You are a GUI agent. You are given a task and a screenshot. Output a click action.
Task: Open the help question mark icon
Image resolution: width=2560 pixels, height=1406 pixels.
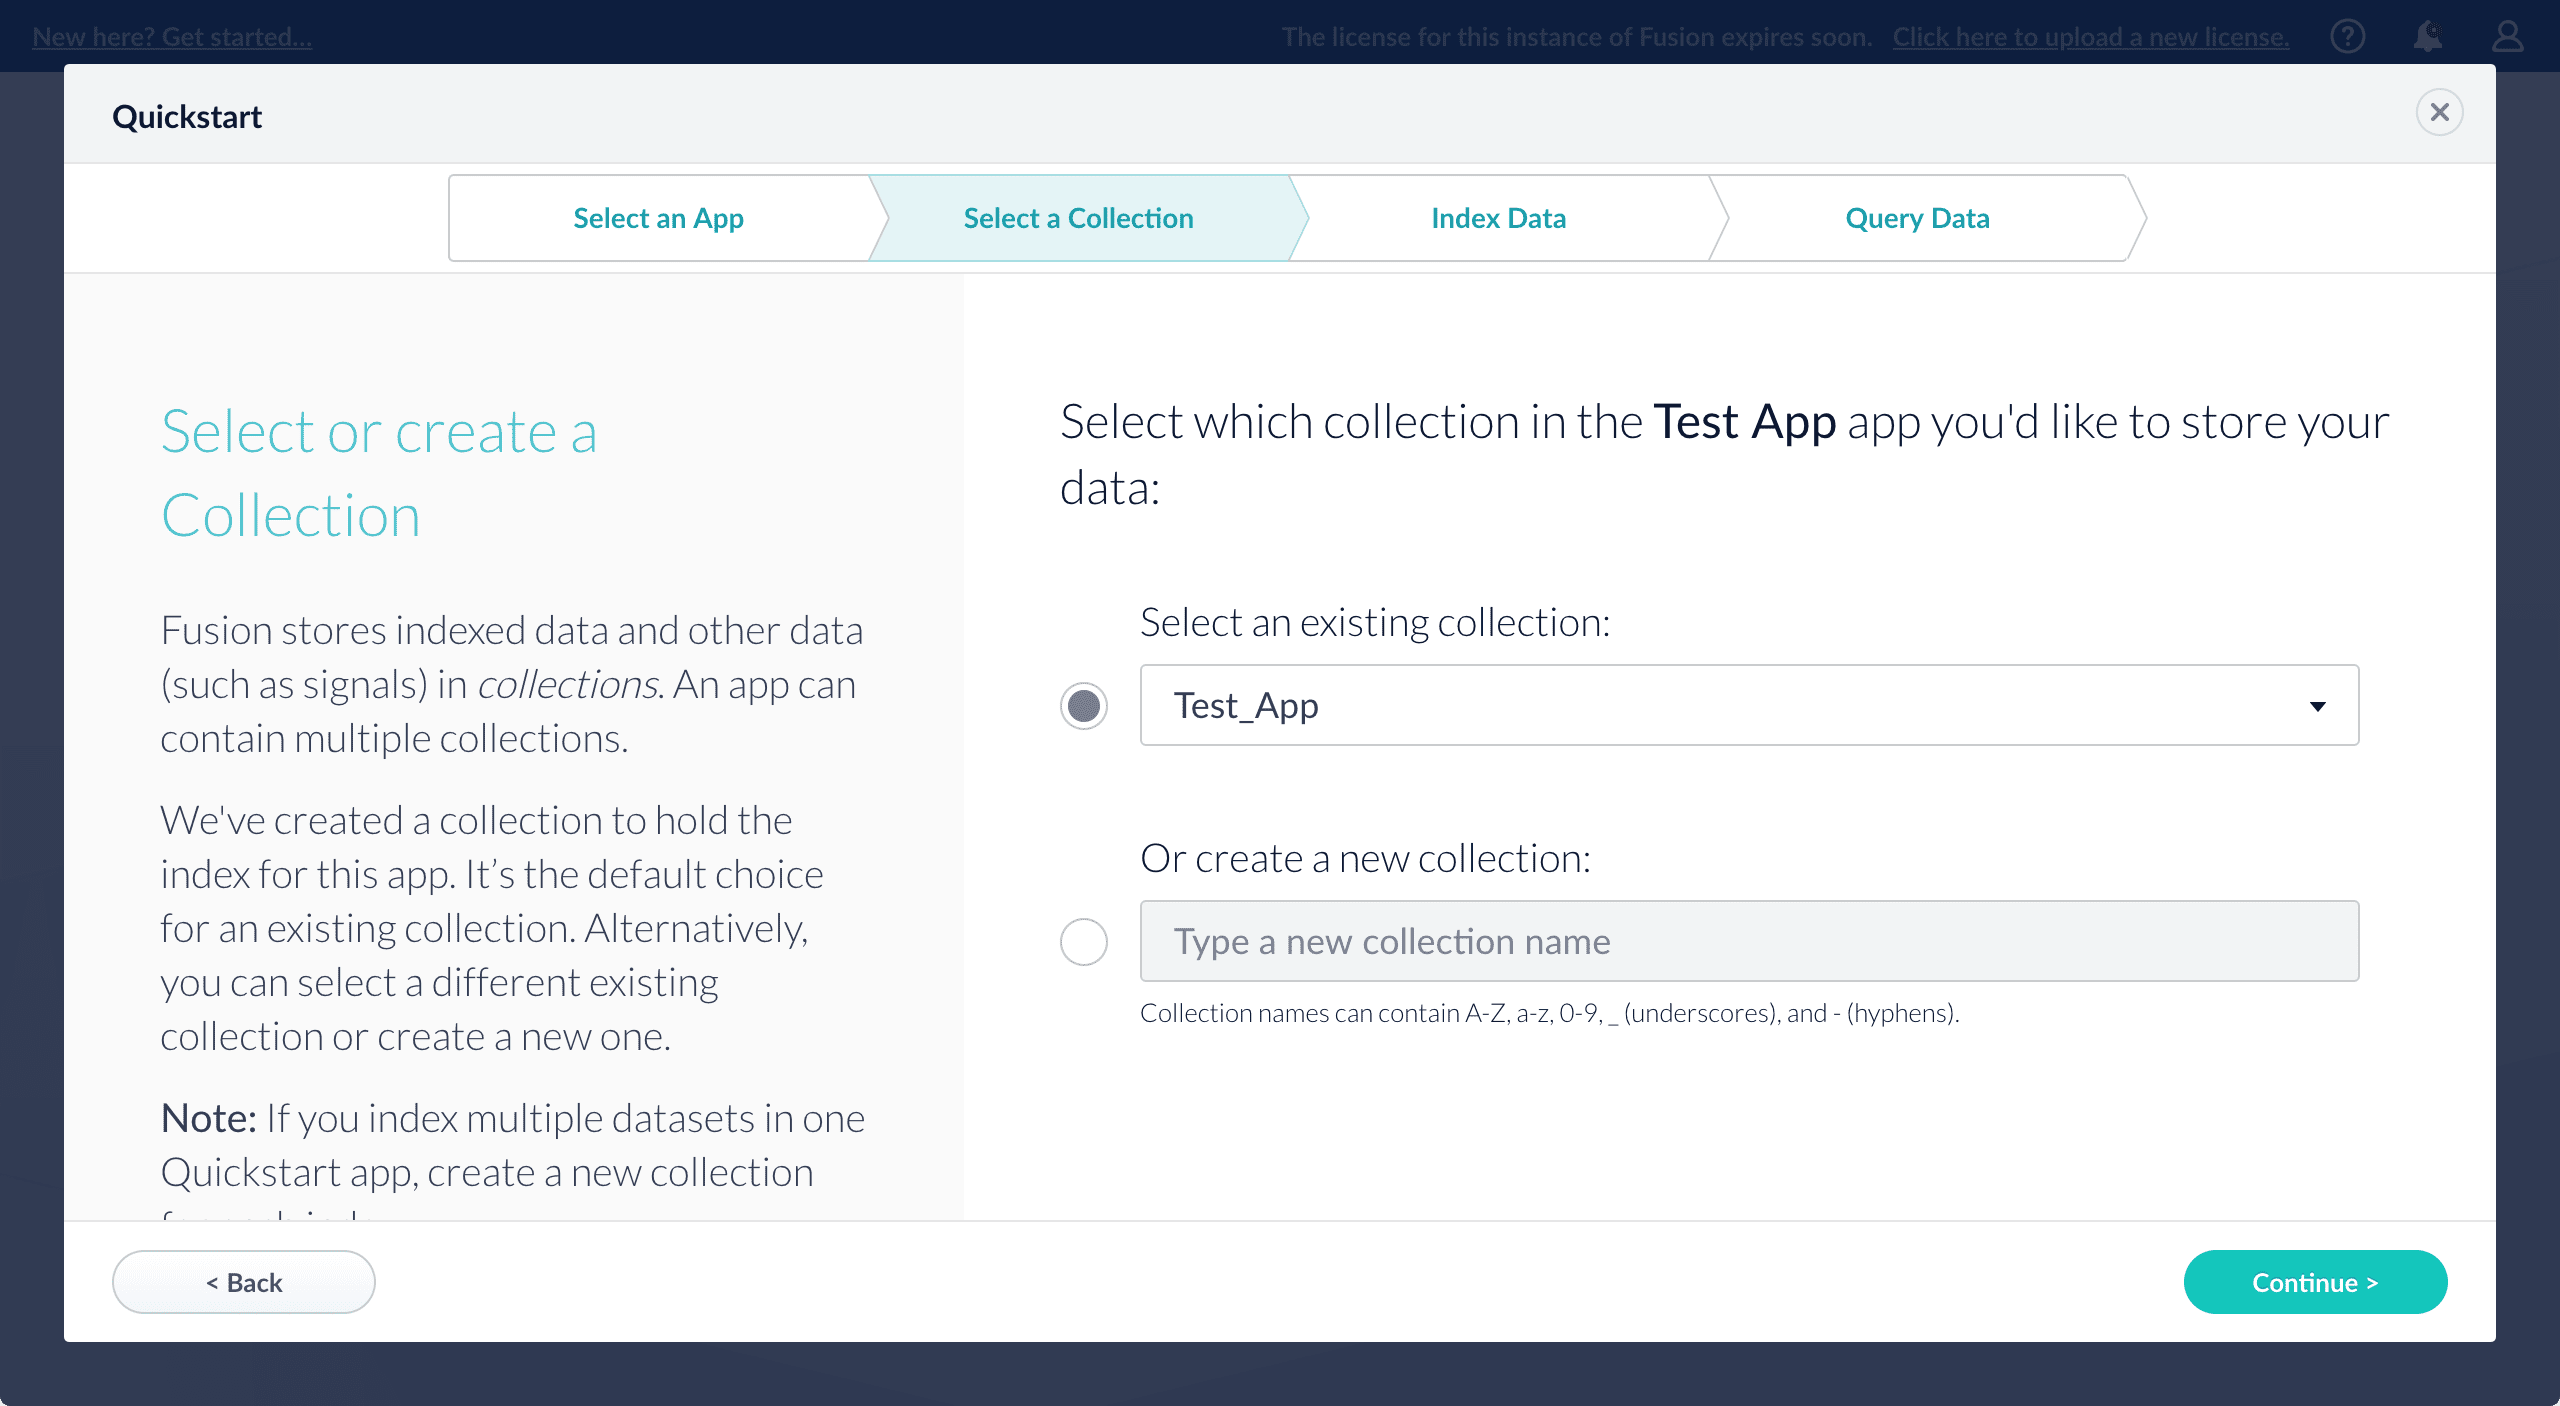click(2347, 37)
